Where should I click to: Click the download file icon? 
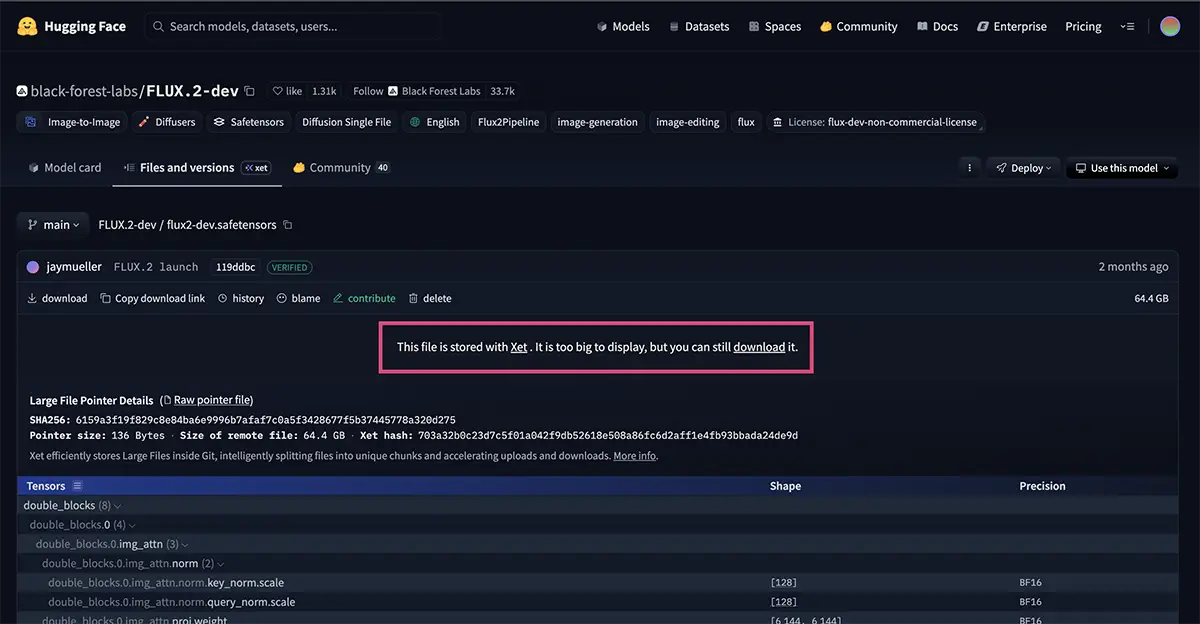[32, 298]
